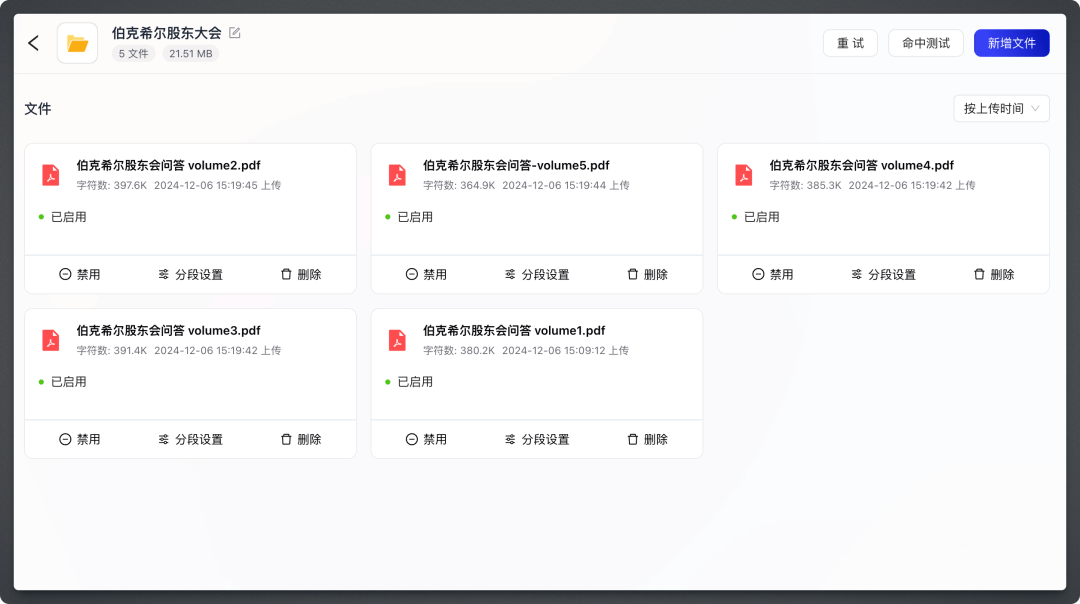Open 分段设置 for volume2.pdf
1080x604 pixels.
[191, 274]
